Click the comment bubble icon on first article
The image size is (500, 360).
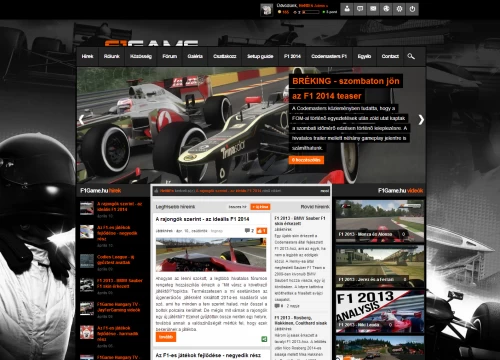coord(247,230)
